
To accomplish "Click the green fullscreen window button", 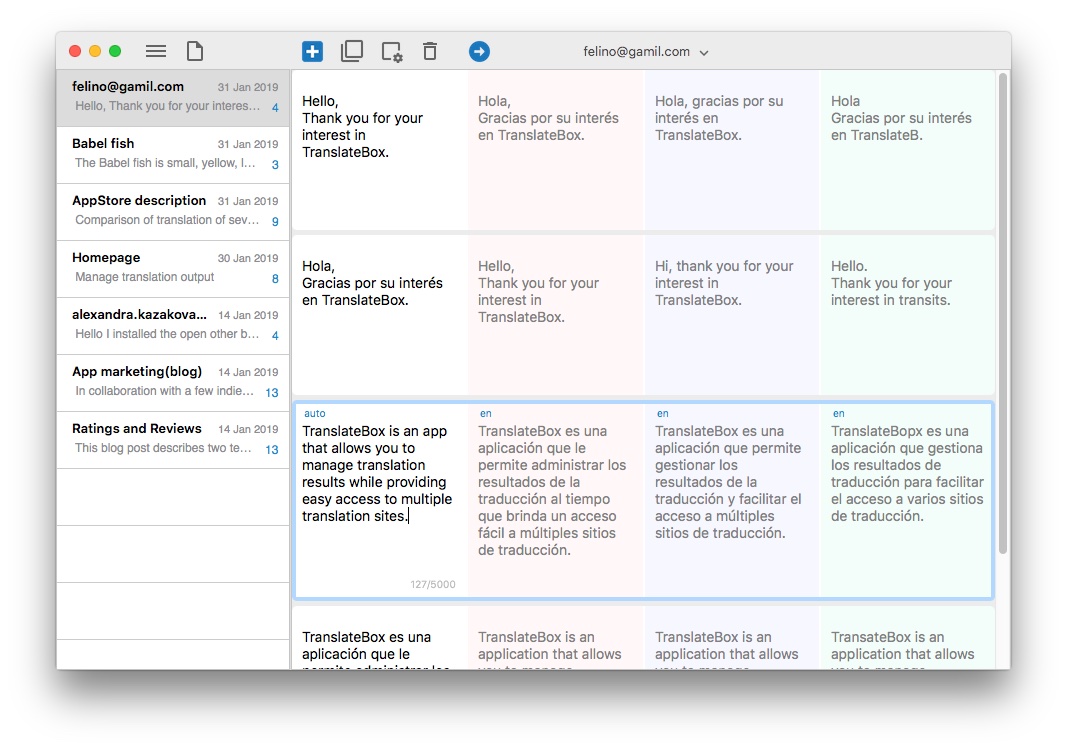I will click(x=115, y=51).
